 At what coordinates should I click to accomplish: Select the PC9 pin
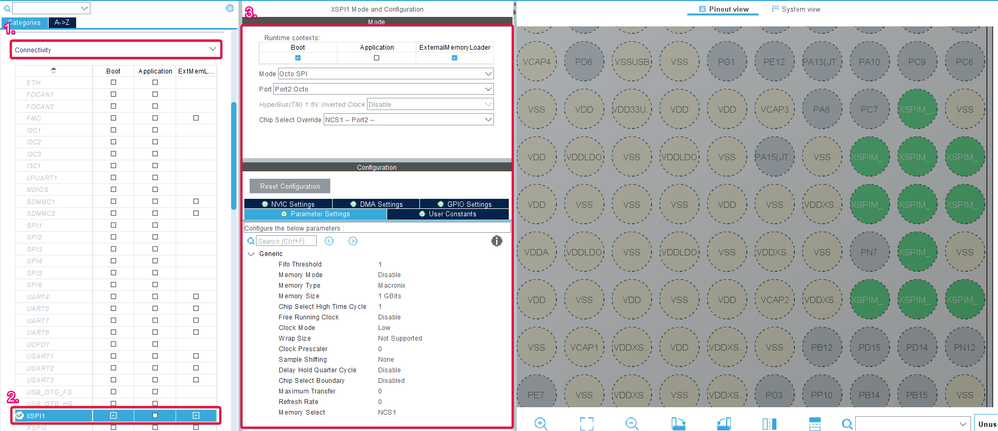pos(917,62)
